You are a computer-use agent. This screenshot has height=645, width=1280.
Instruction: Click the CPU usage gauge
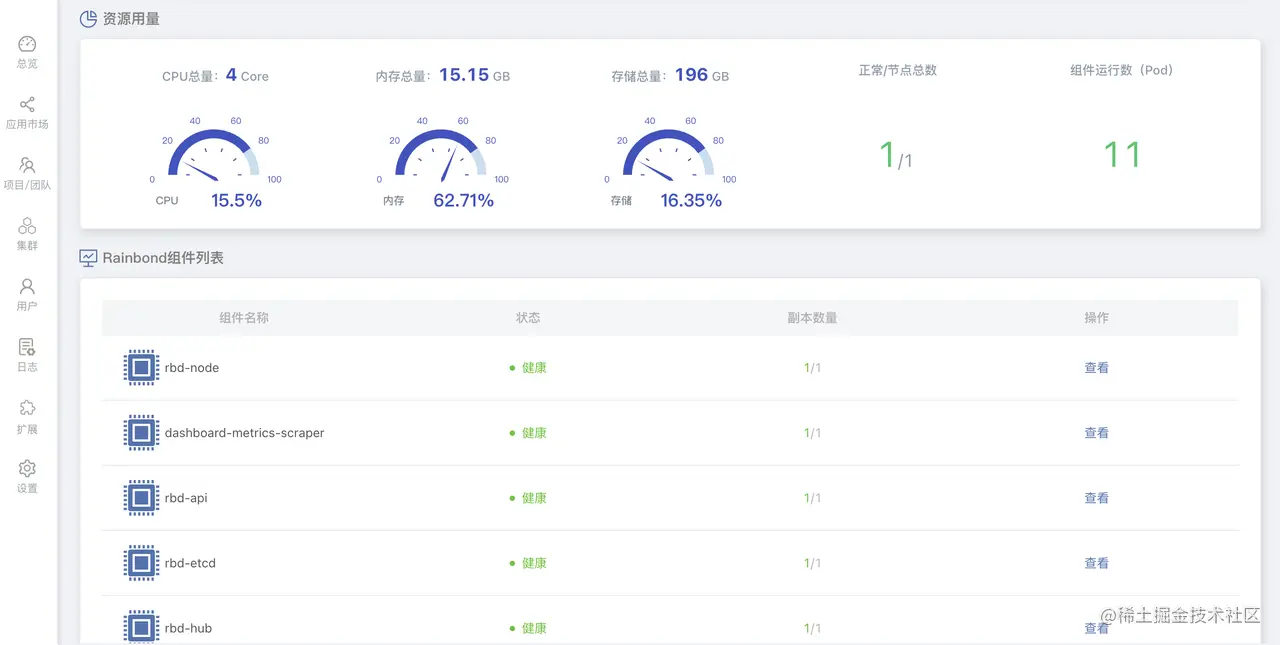click(x=215, y=152)
